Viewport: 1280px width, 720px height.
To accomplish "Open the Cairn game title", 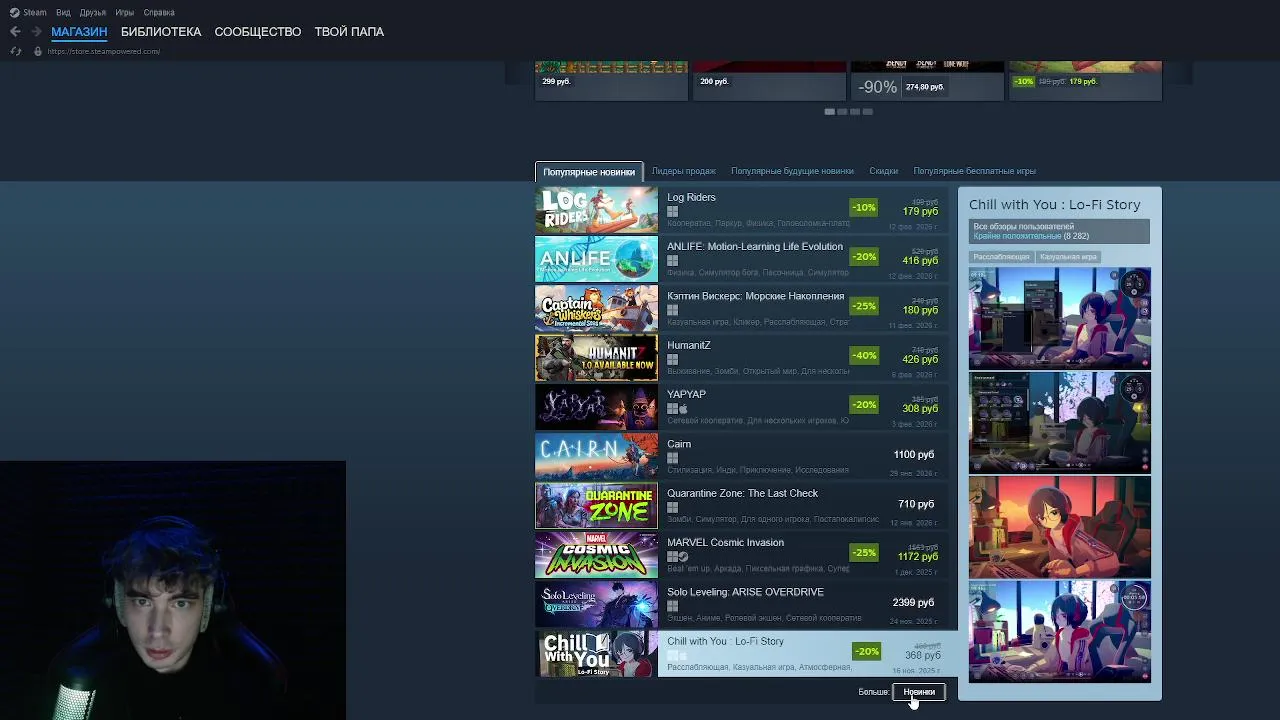I will coord(679,444).
